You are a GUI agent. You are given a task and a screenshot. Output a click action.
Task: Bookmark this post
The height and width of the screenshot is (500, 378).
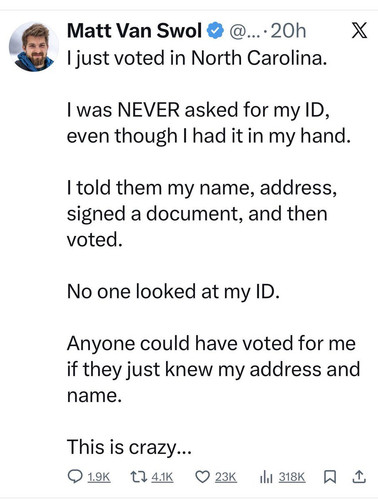(330, 477)
